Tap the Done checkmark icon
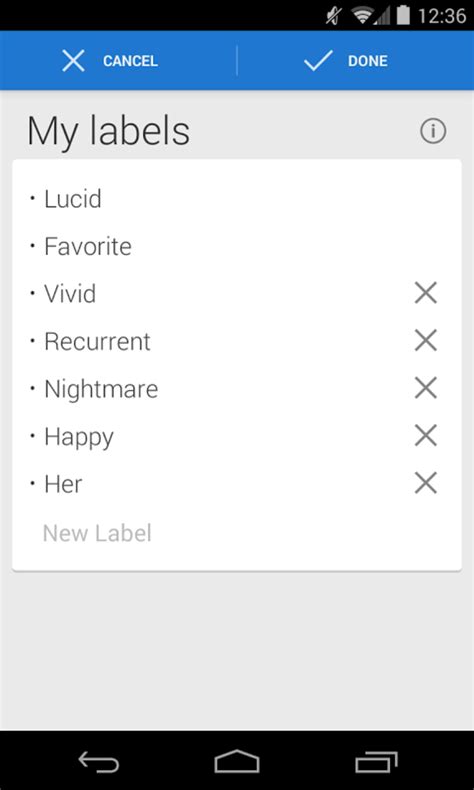 tap(318, 61)
